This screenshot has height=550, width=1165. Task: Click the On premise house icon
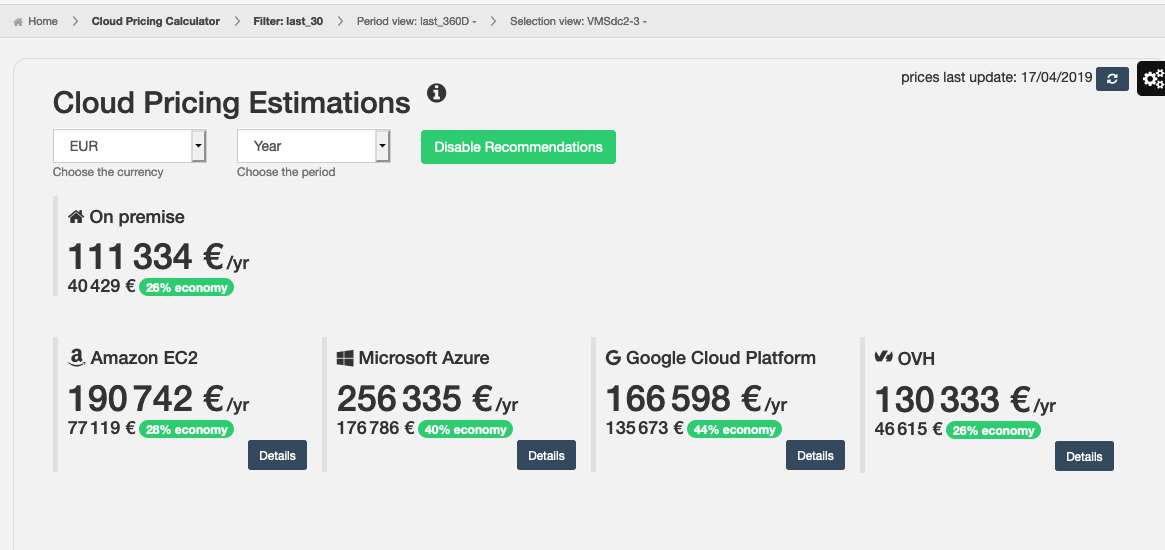[76, 217]
